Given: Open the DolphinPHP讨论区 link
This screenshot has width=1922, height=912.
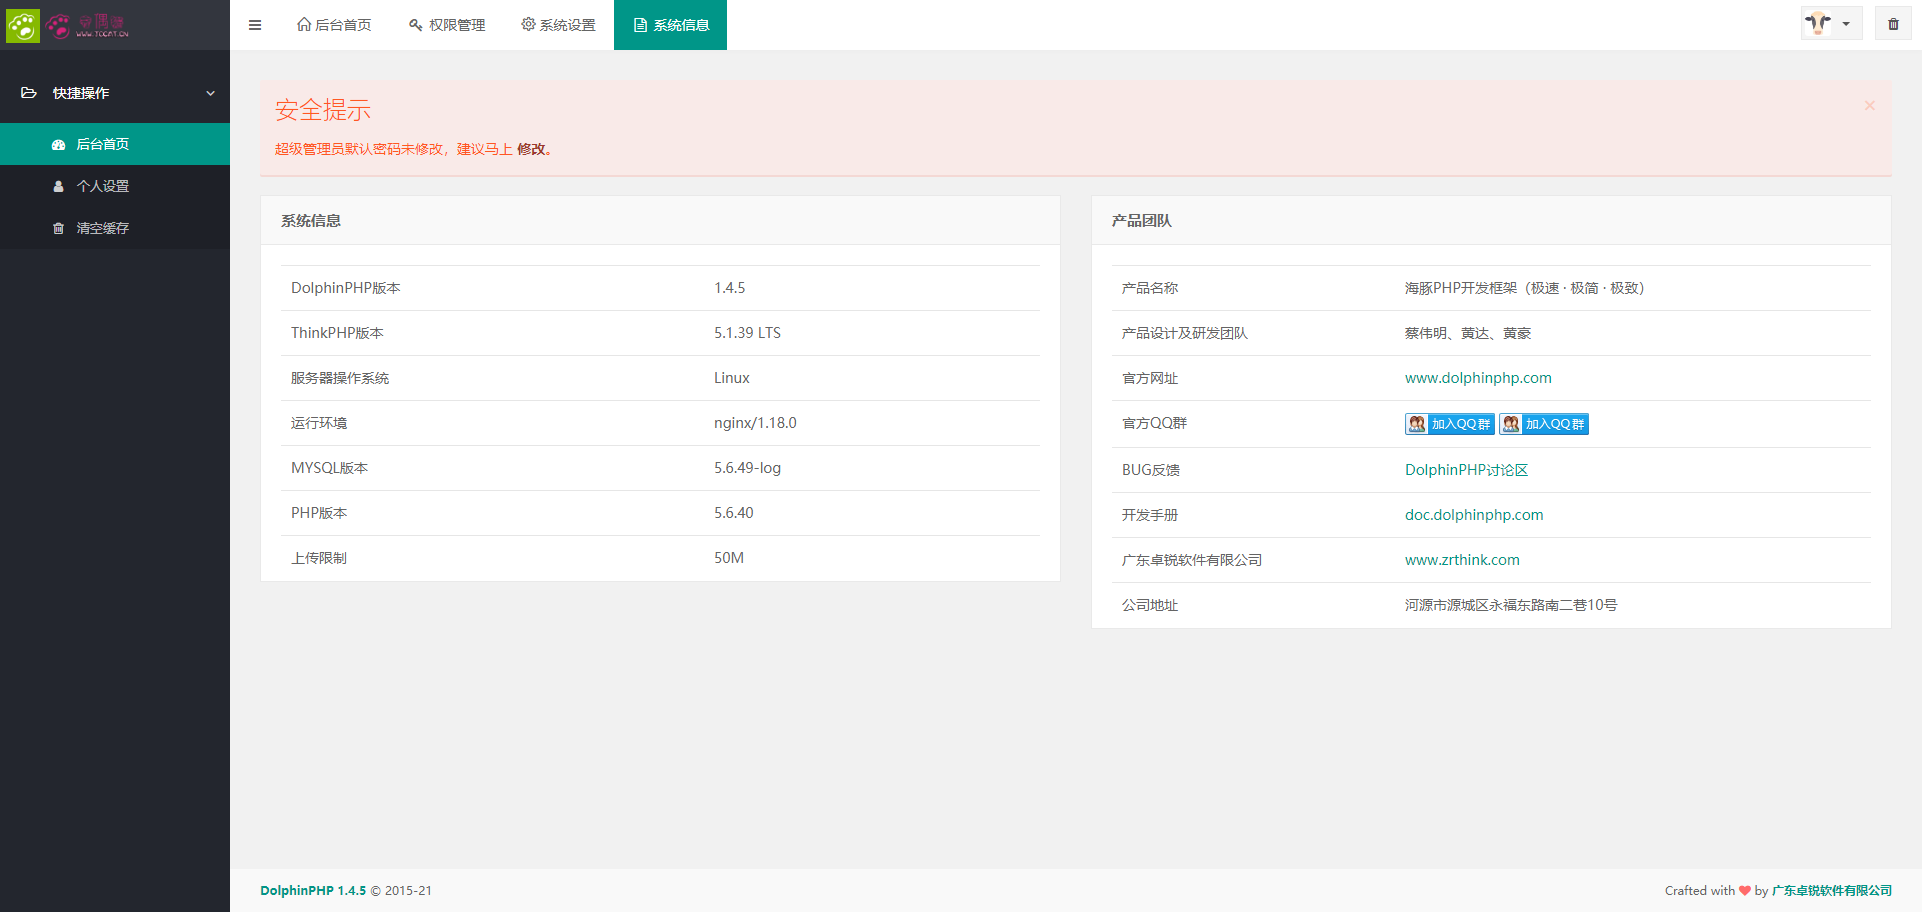Looking at the screenshot, I should click(x=1466, y=470).
